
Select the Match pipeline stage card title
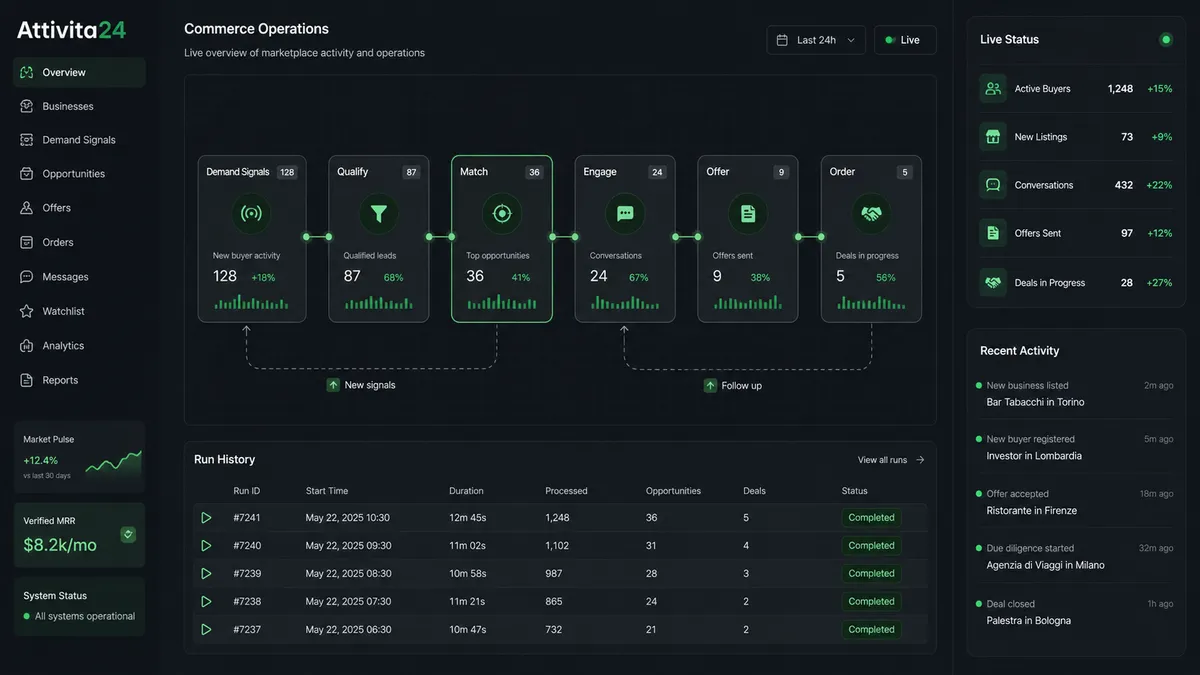click(474, 172)
